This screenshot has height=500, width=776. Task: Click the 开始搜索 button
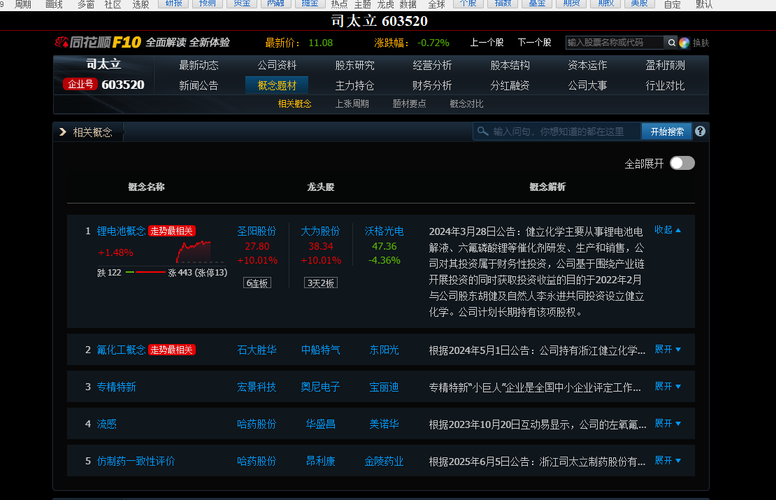(x=667, y=132)
